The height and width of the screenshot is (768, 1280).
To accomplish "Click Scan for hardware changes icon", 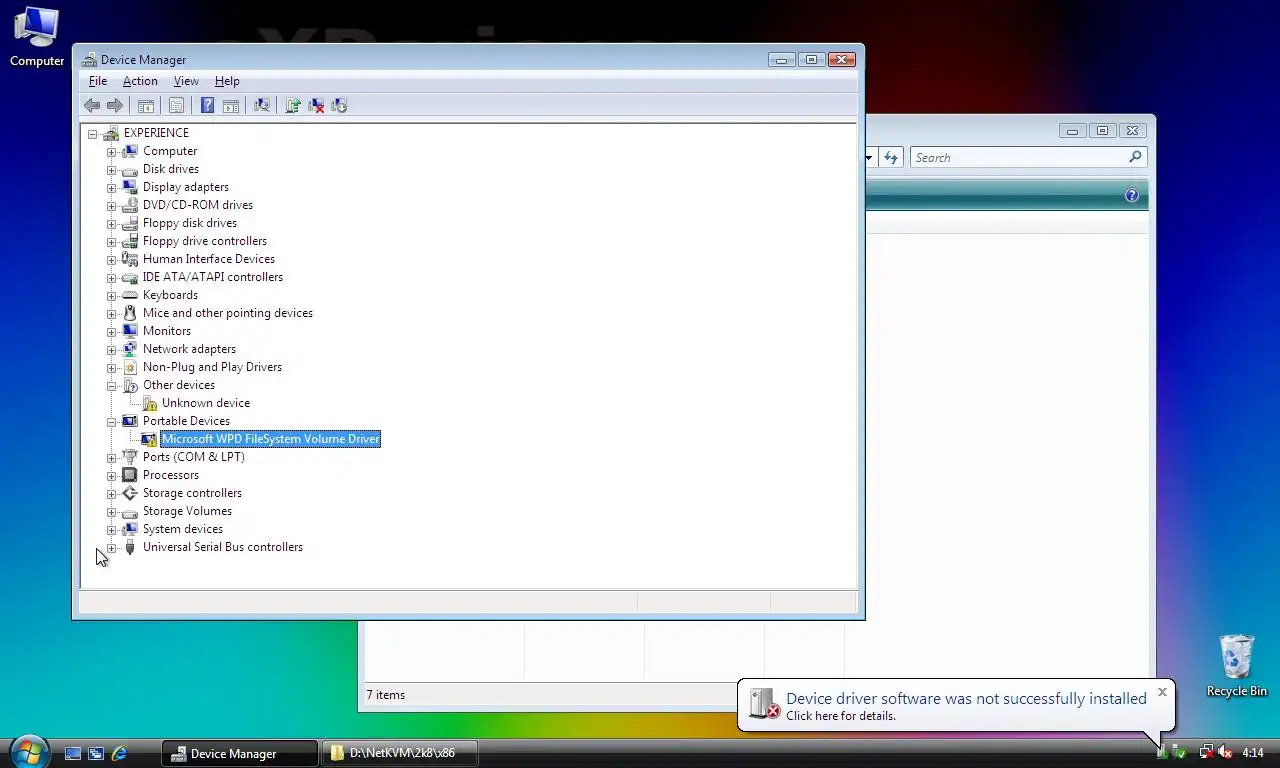I will tap(262, 105).
